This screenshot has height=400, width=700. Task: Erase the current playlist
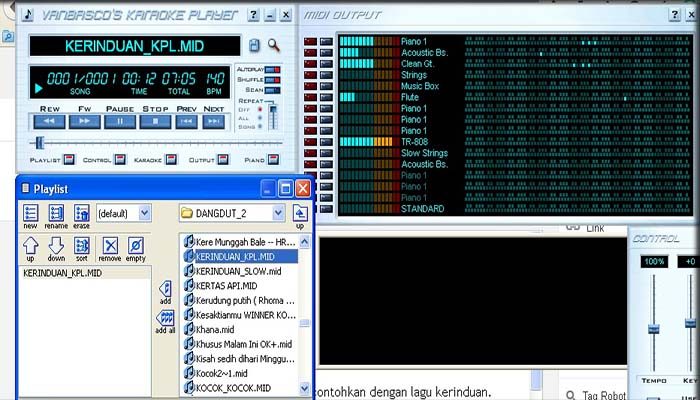(82, 217)
